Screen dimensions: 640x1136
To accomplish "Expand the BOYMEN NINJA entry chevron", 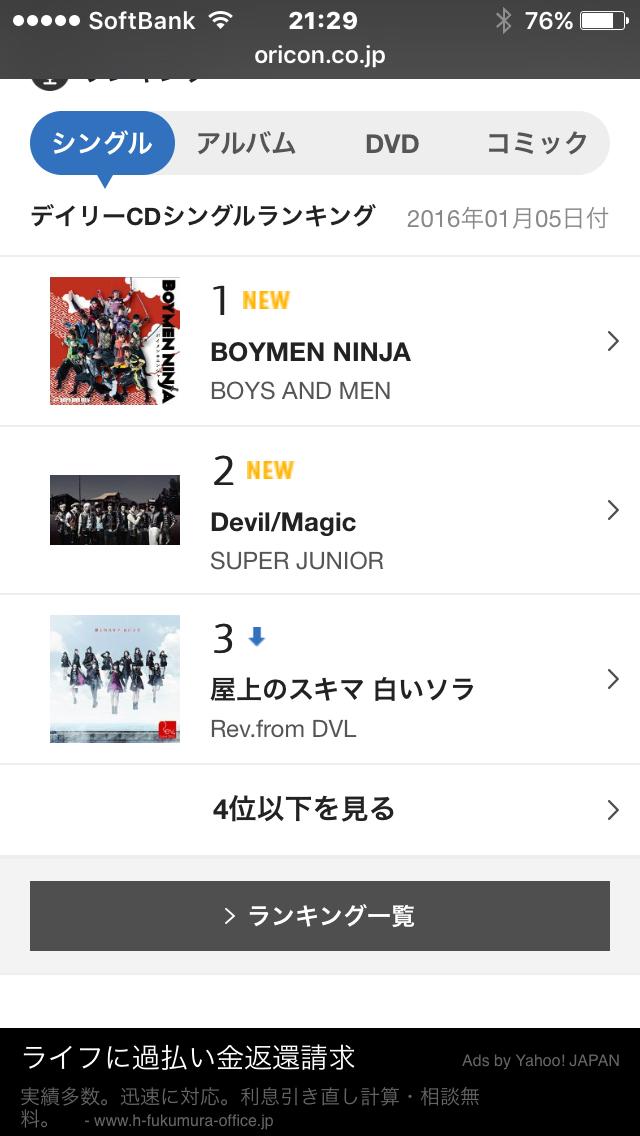I will pos(613,341).
